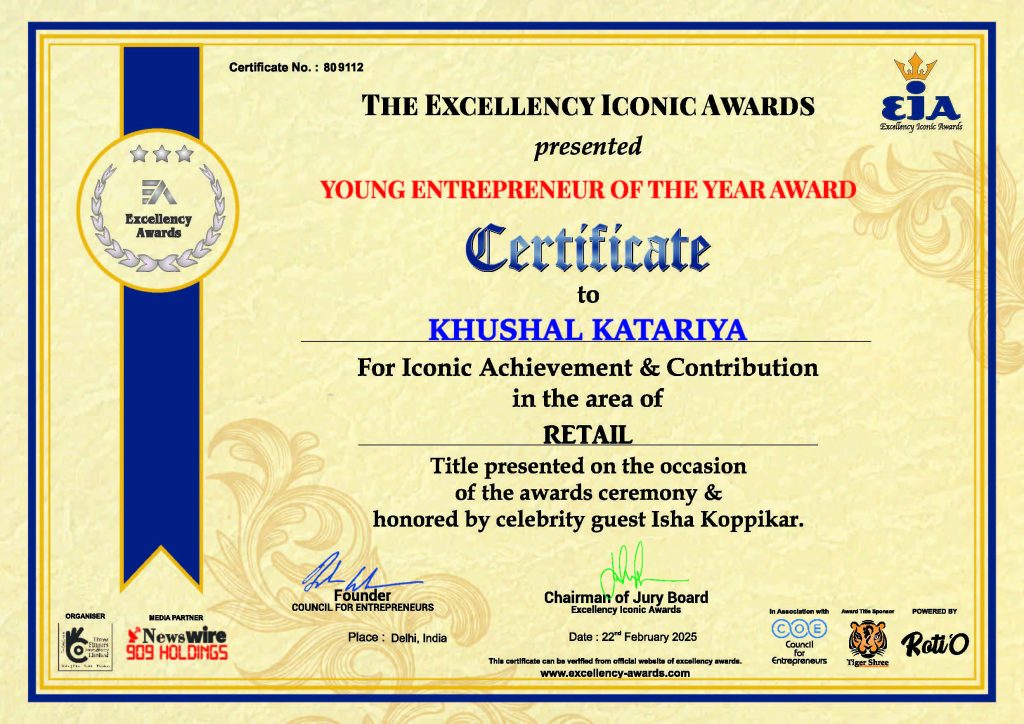Click the large 'Certificate' gothic text
Screen dimensions: 1024x724
pyautogui.click(x=588, y=248)
